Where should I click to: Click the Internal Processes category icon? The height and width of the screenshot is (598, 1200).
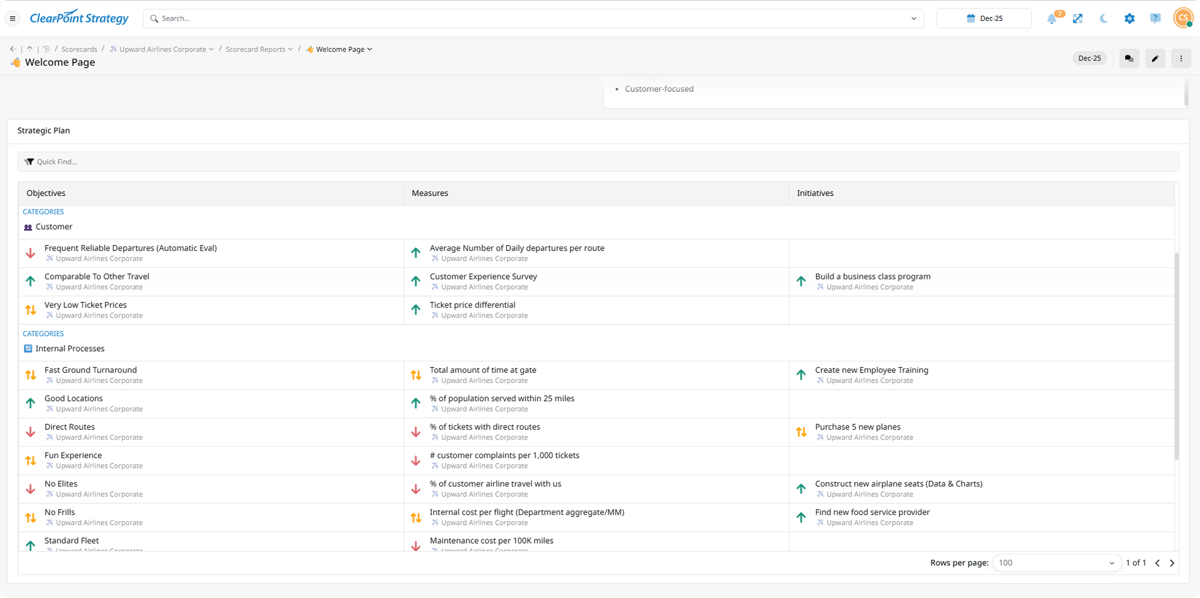[28, 349]
